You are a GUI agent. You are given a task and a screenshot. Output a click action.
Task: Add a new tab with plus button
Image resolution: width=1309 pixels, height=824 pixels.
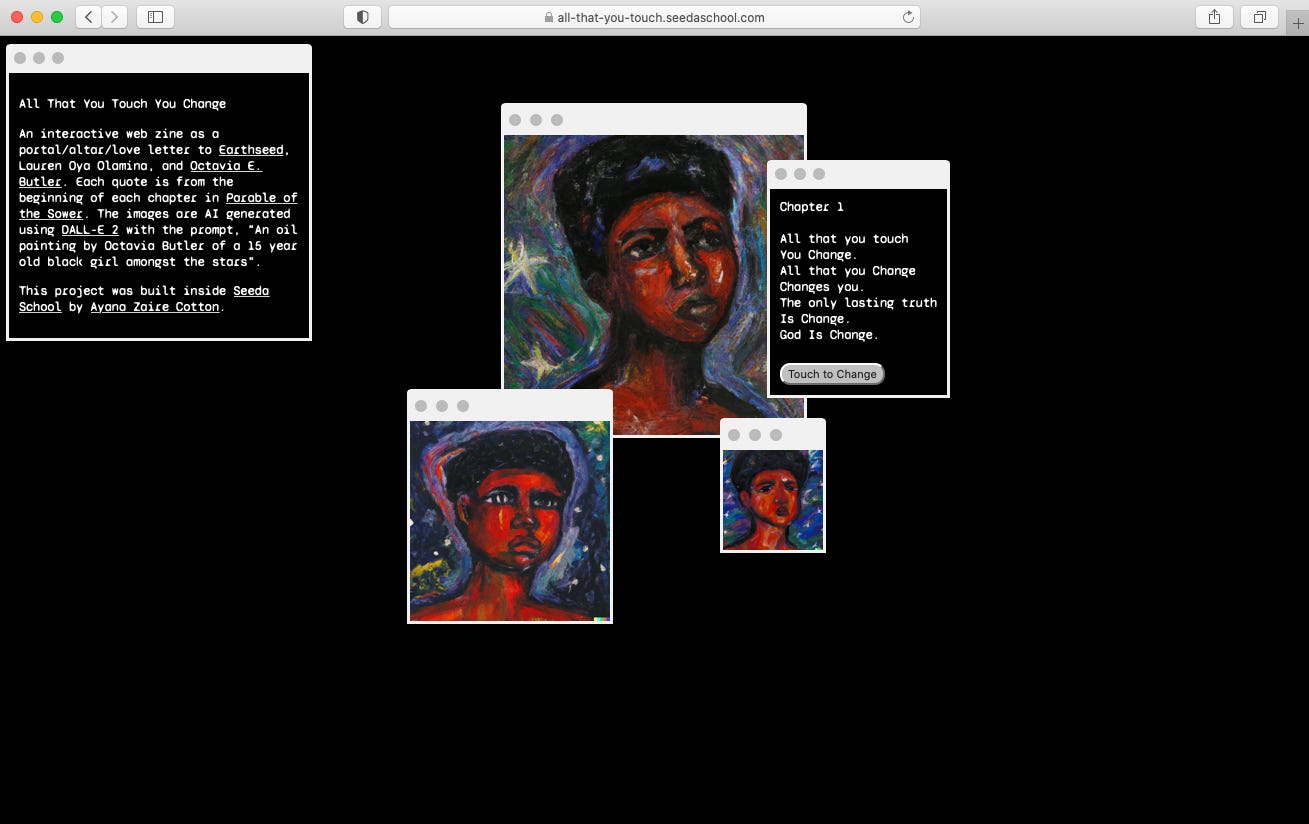tap(1298, 24)
